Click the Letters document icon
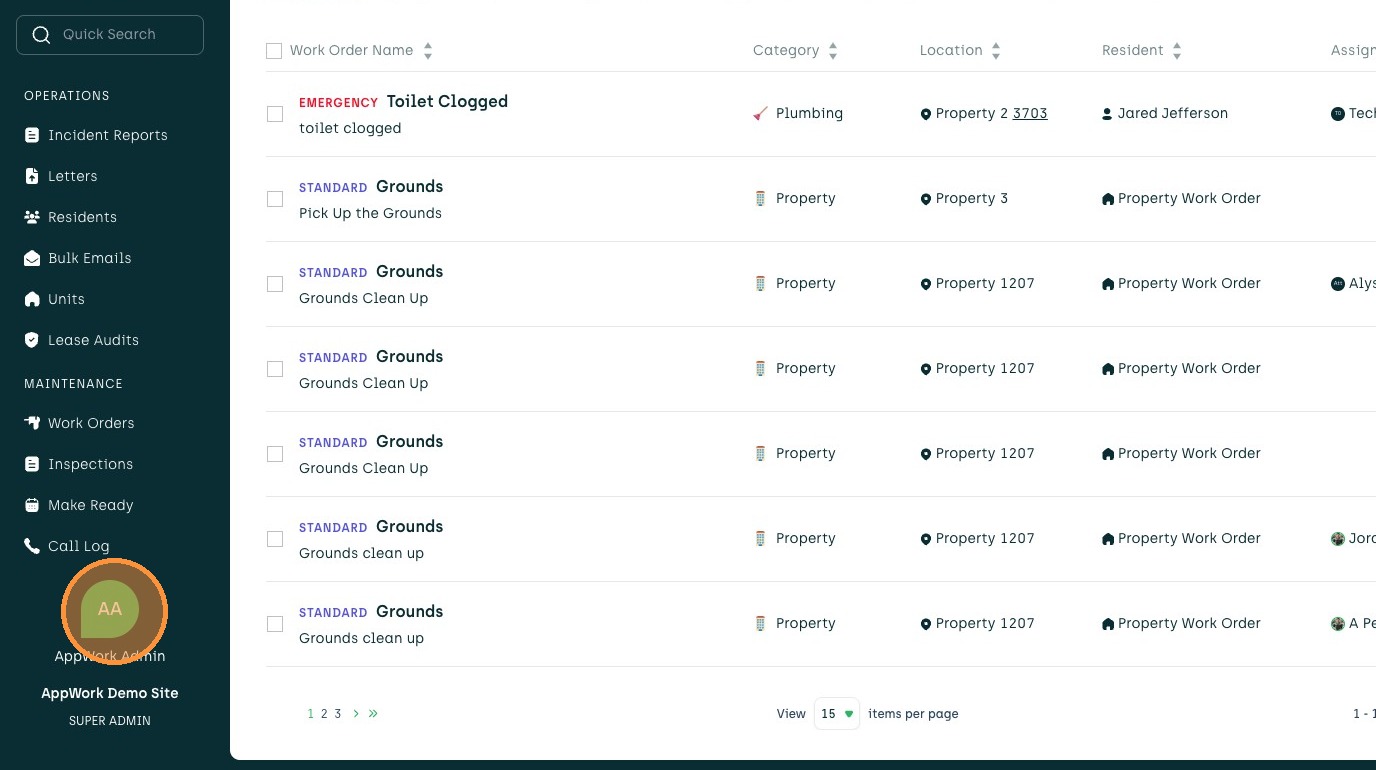The image size is (1376, 770). 32,176
